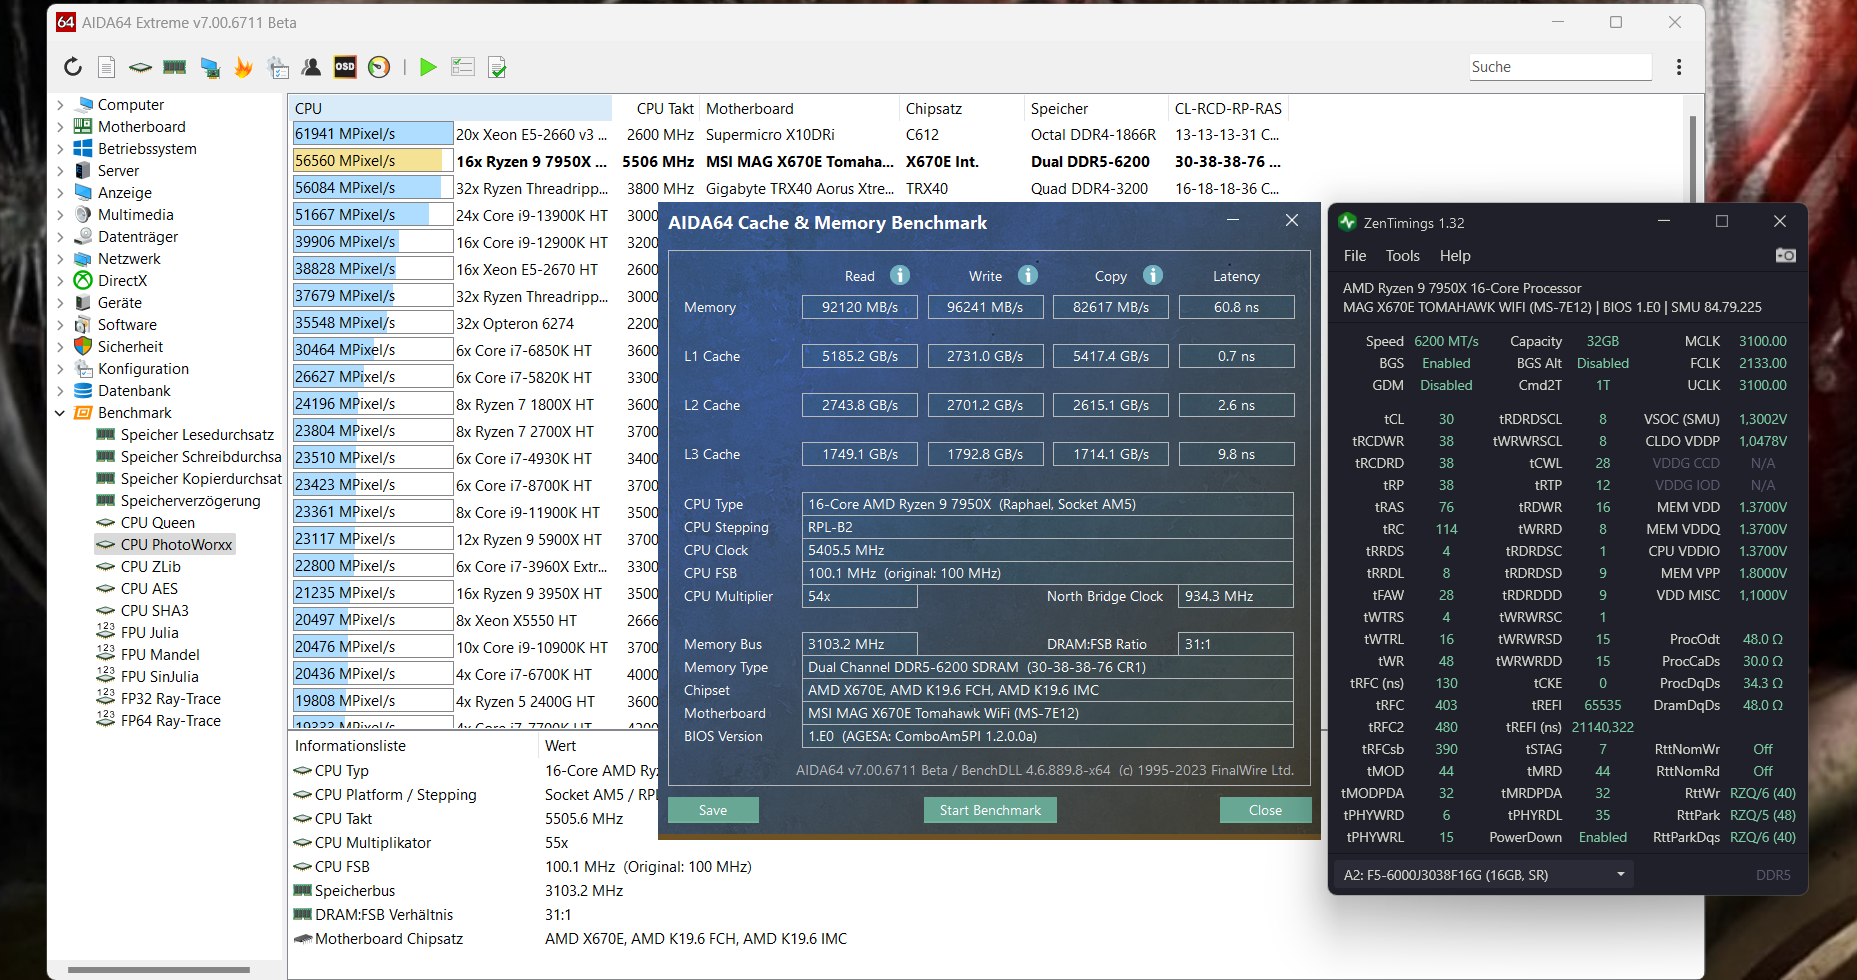Show info for Copy column

(x=1153, y=275)
